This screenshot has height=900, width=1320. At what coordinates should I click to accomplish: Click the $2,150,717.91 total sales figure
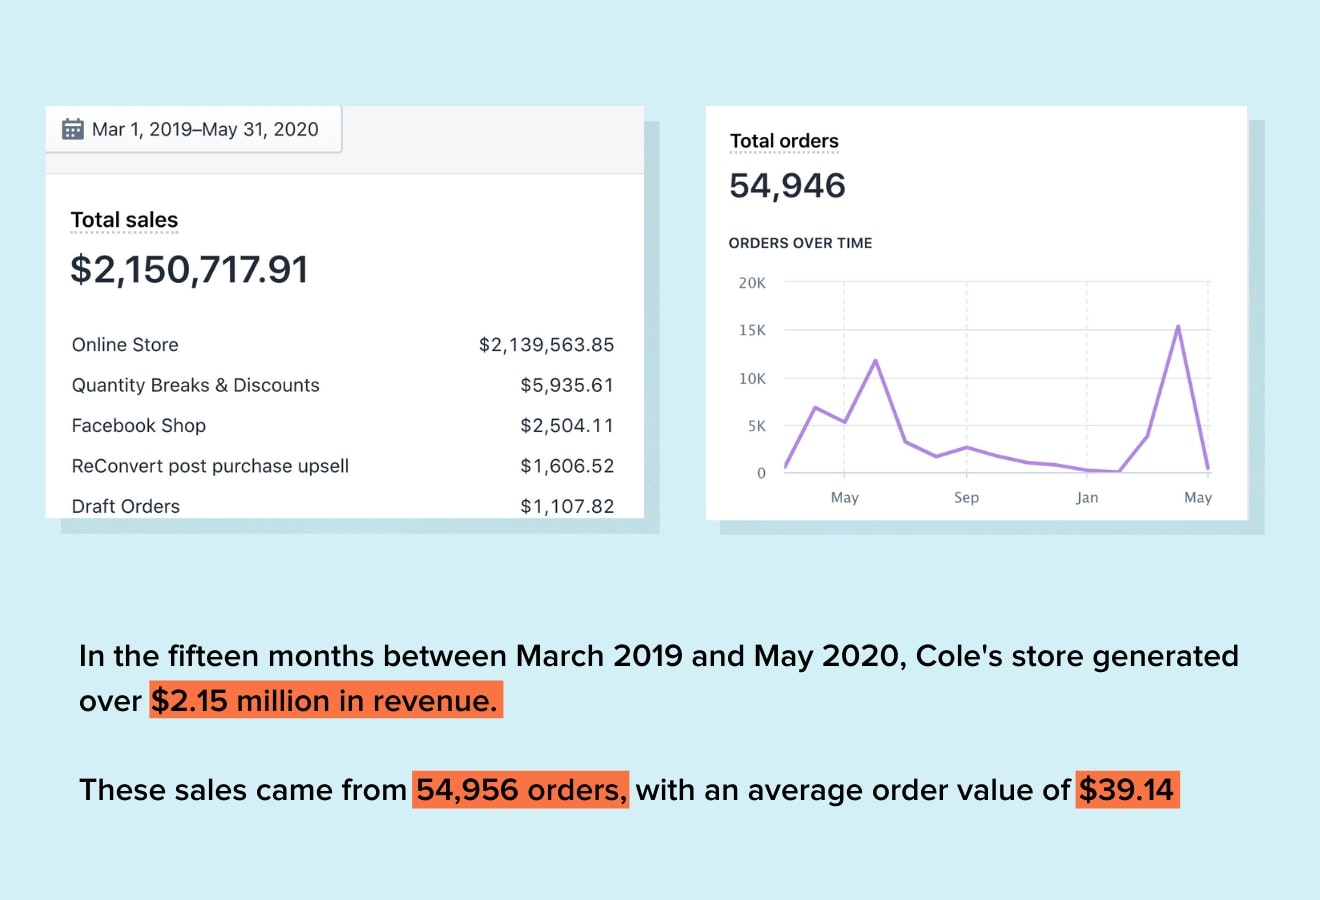[x=189, y=270]
